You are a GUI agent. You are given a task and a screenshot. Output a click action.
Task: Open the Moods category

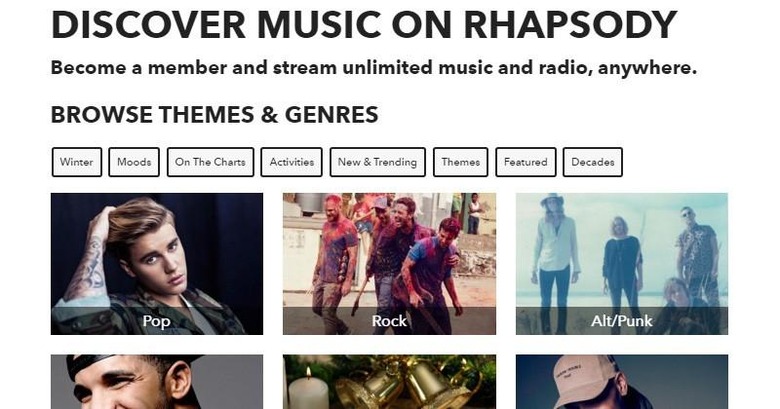coord(134,162)
